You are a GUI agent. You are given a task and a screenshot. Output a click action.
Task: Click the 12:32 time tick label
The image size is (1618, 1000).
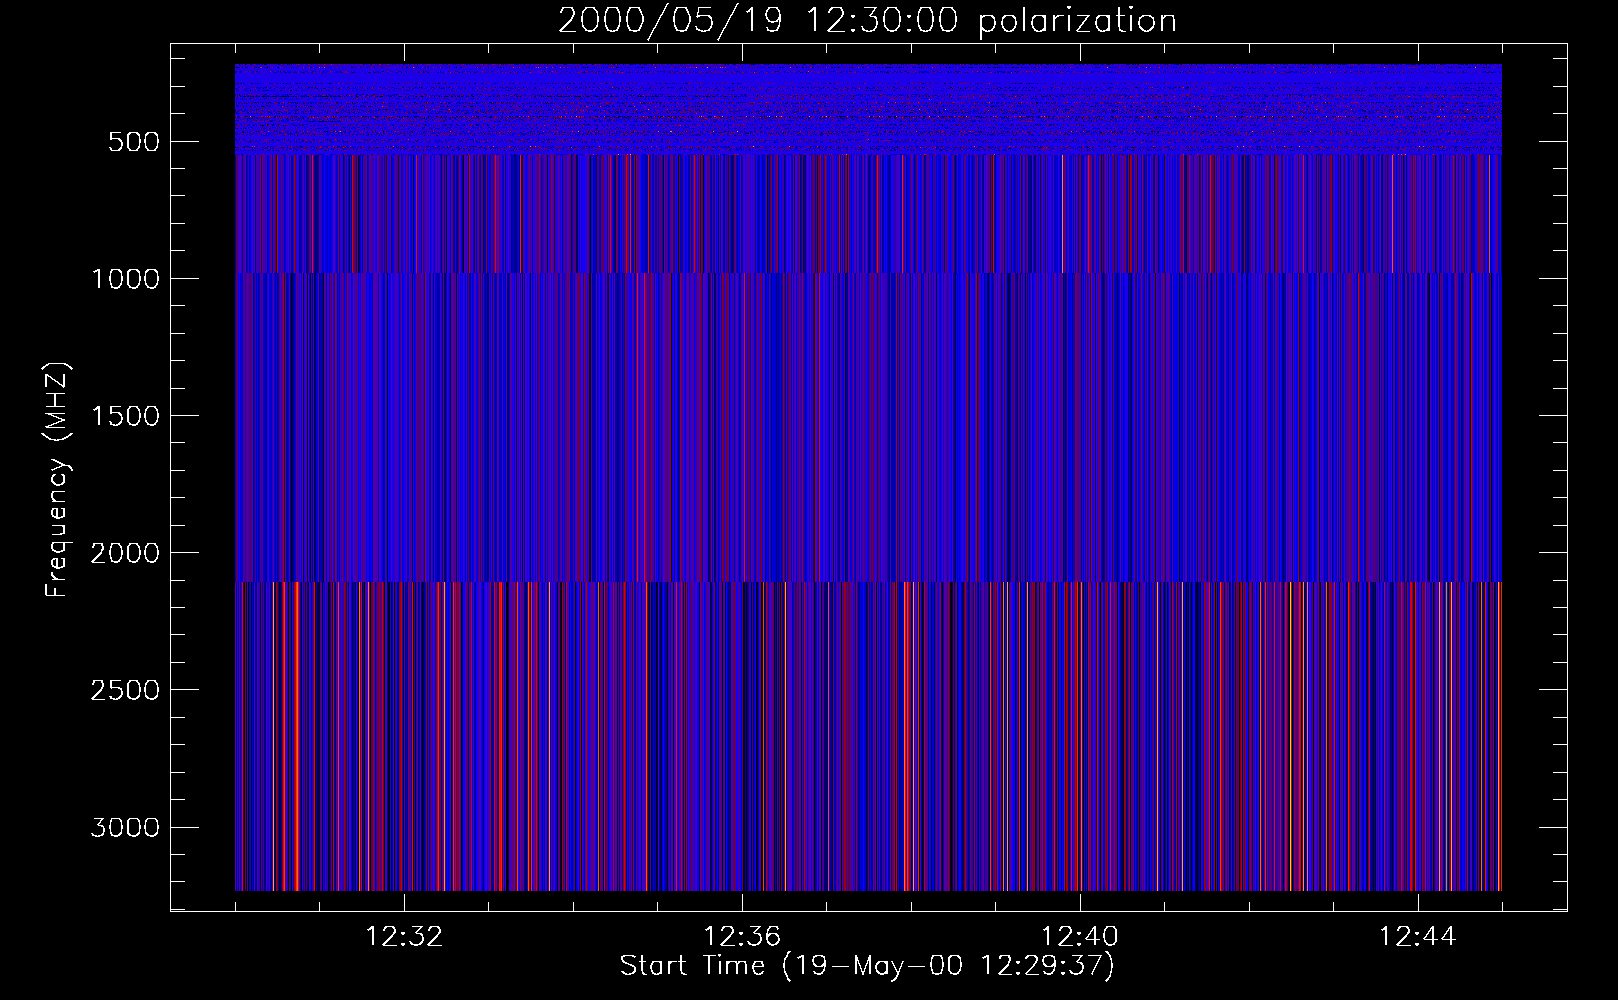404,937
